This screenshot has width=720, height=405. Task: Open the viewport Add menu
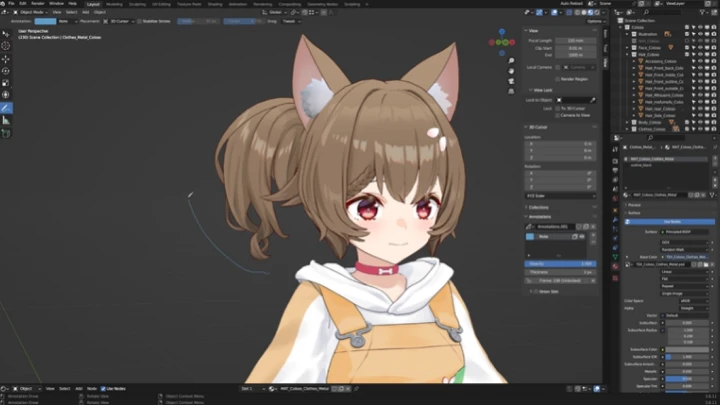click(x=85, y=12)
